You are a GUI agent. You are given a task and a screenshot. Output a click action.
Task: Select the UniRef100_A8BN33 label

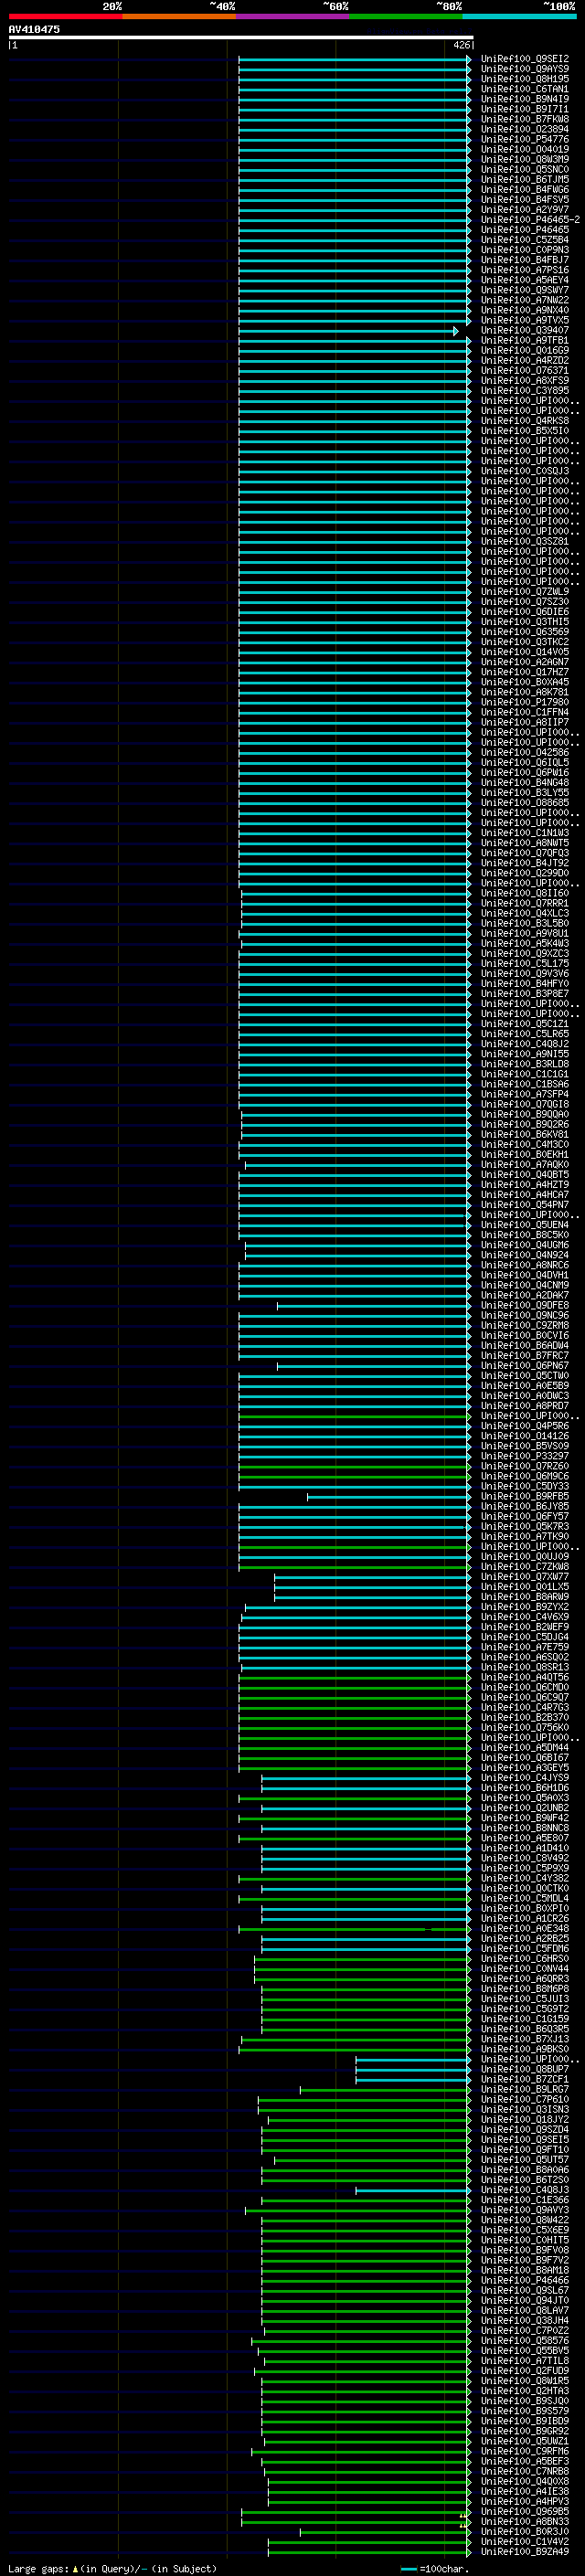tap(525, 2521)
